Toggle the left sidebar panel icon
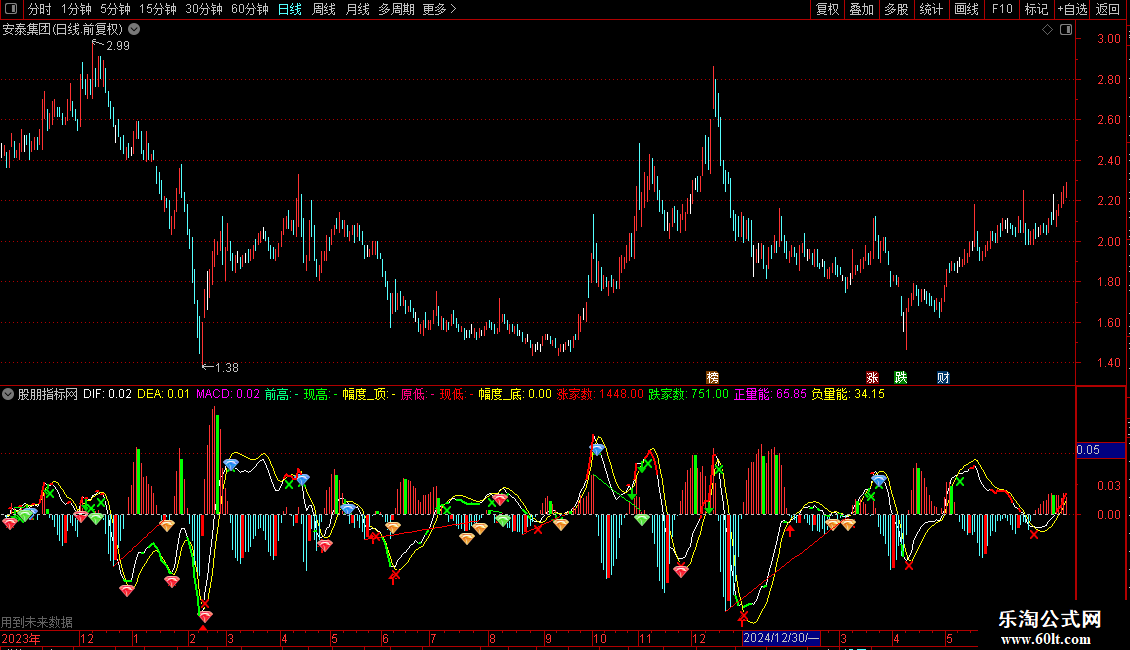The width and height of the screenshot is (1130, 650). [x=11, y=9]
